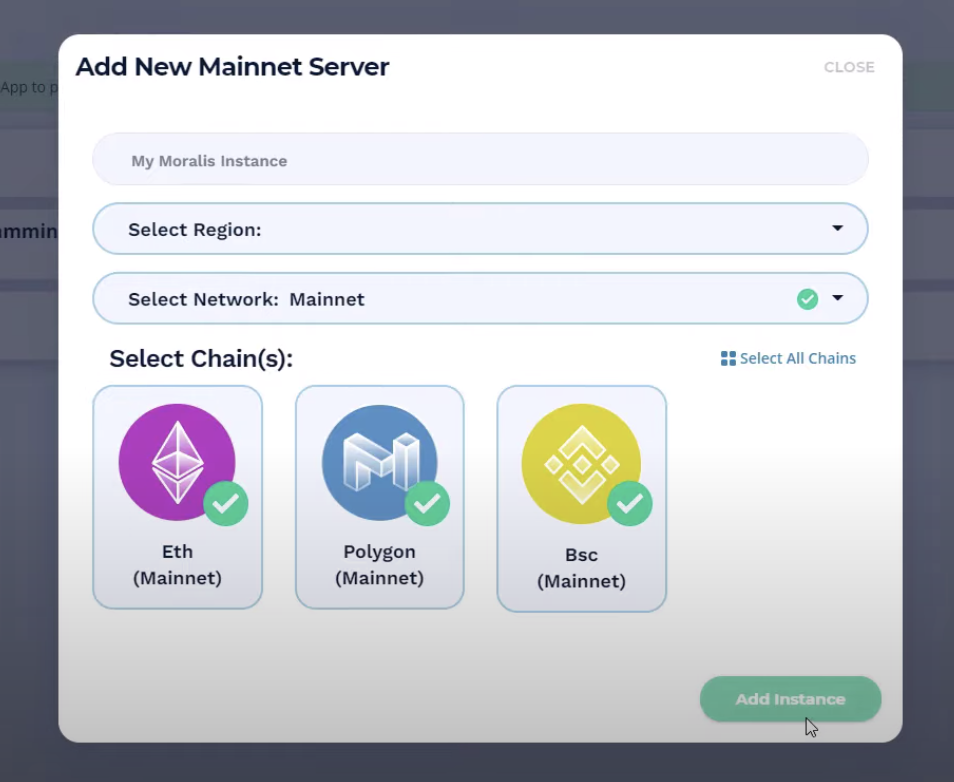Expand the Select Network caret arrow

(838, 298)
